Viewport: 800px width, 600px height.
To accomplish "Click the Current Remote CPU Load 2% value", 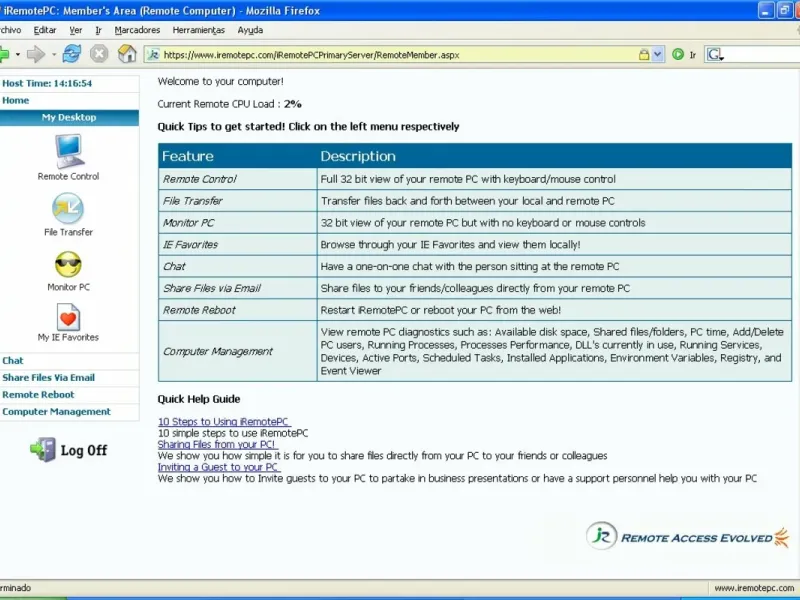I will [293, 104].
